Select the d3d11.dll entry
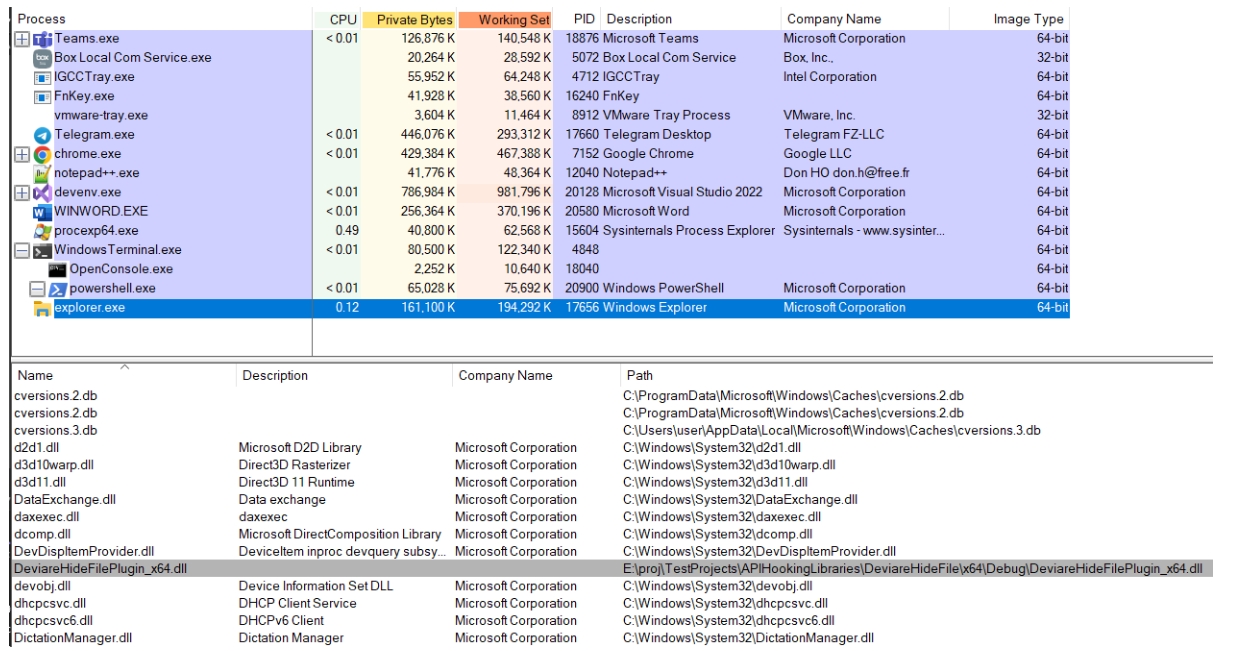This screenshot has width=1238, height=651. [39, 482]
